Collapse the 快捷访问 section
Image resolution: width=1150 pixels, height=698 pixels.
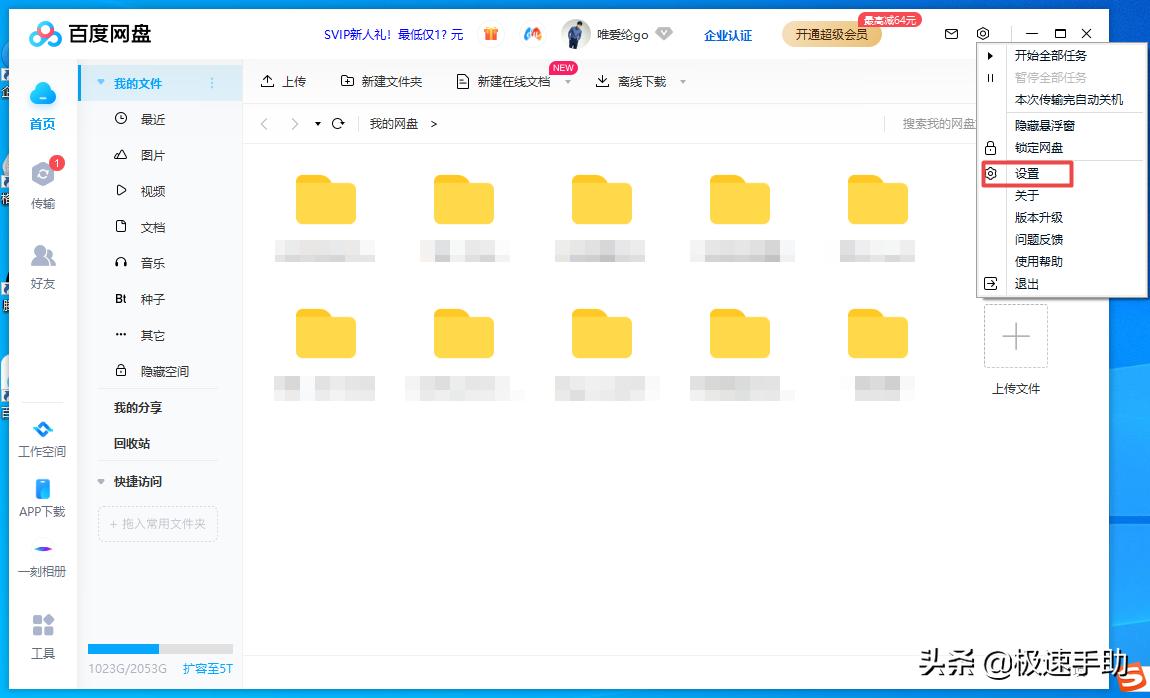click(101, 482)
